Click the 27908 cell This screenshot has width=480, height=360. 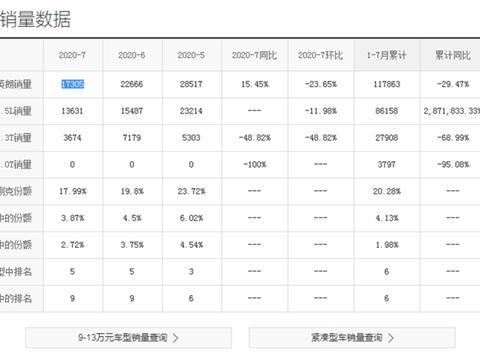click(x=387, y=138)
